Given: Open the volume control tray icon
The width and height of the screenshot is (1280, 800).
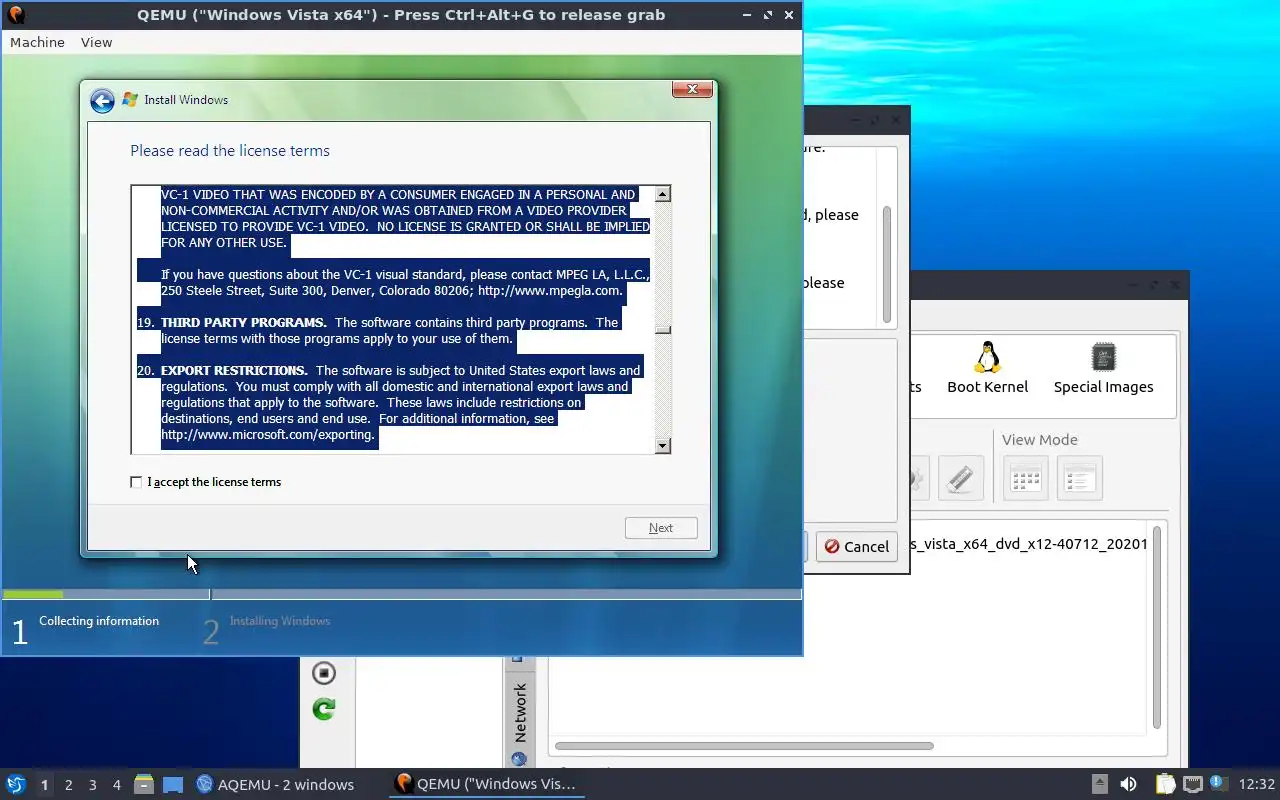Looking at the screenshot, I should click(x=1128, y=784).
